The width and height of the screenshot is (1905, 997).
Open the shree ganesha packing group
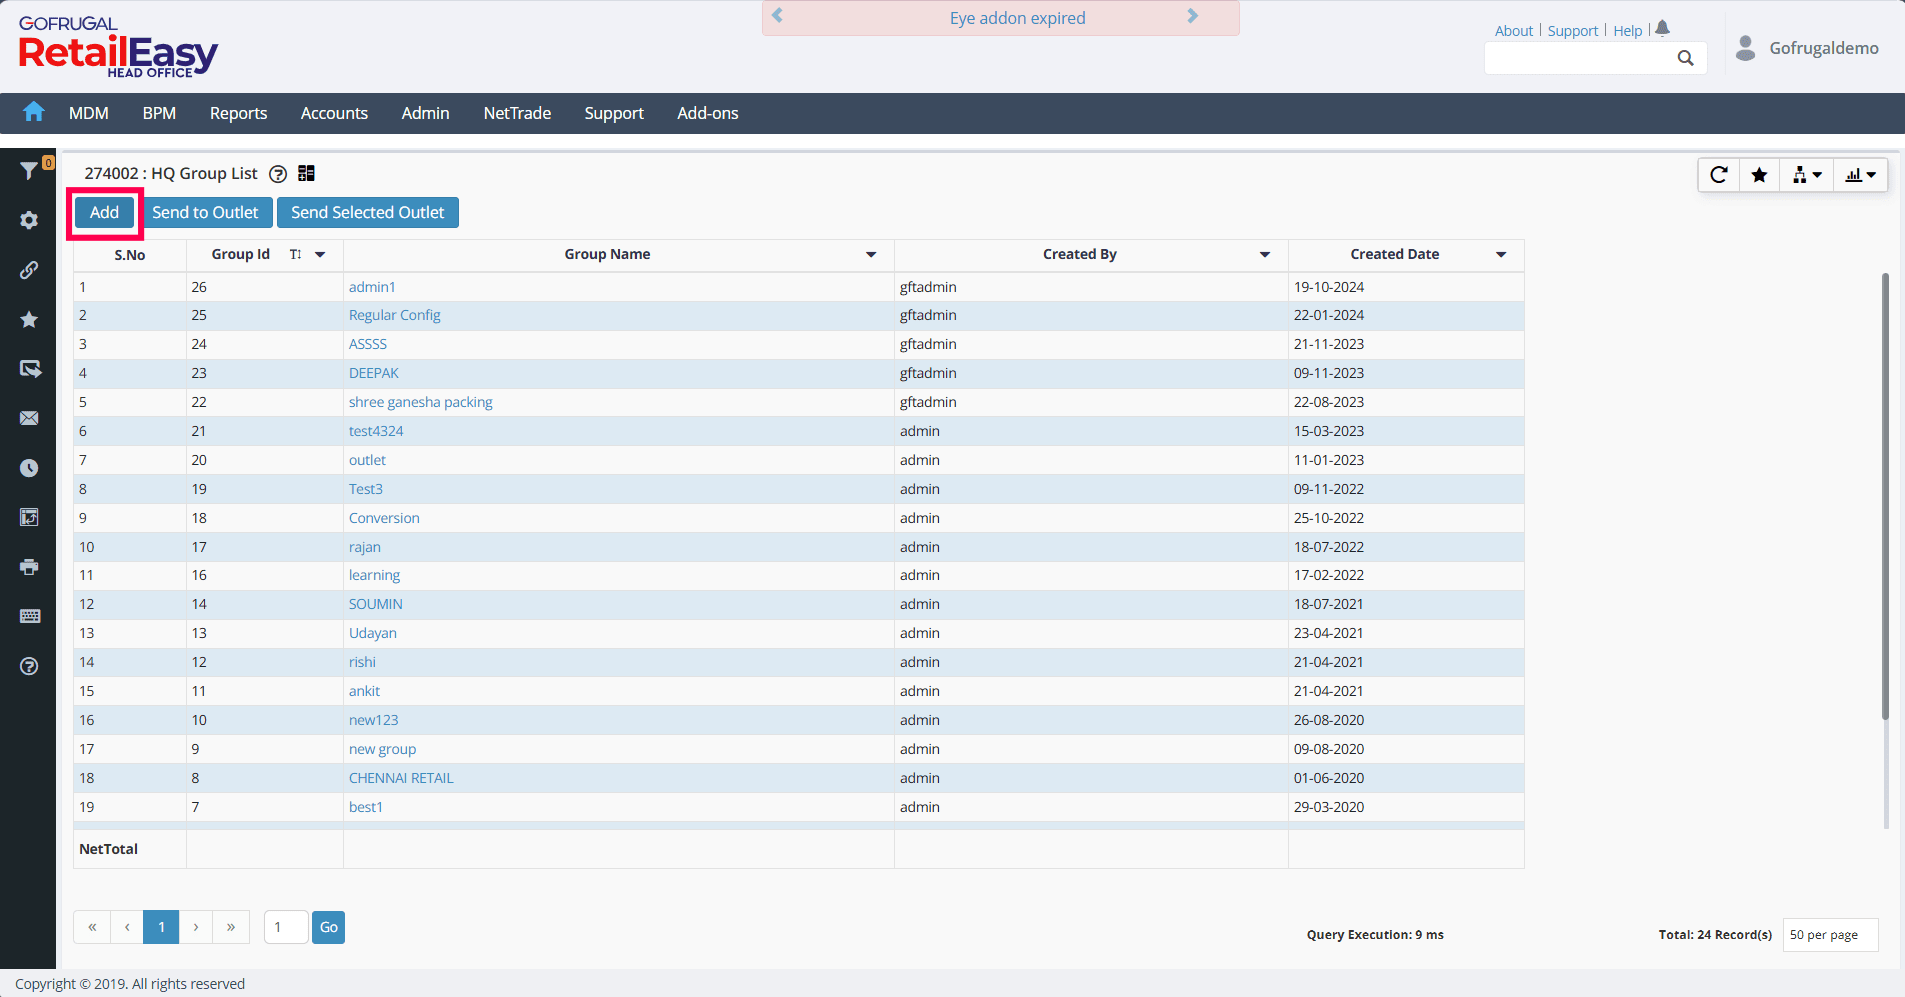(420, 402)
